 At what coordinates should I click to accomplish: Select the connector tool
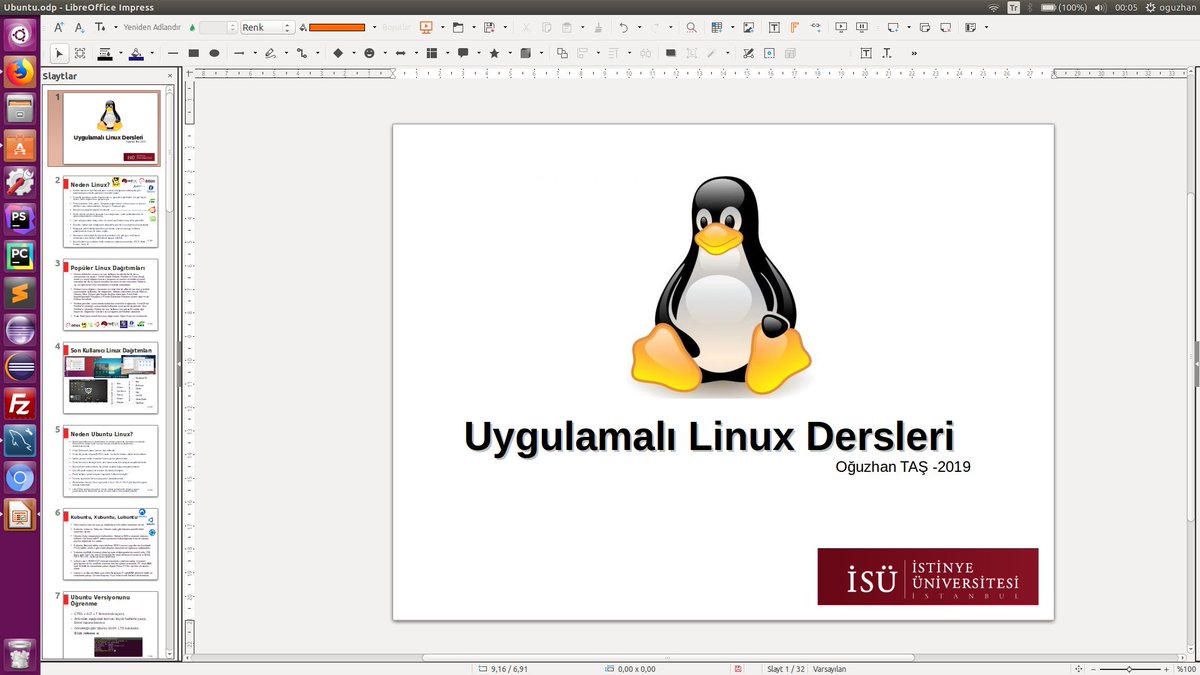point(301,53)
